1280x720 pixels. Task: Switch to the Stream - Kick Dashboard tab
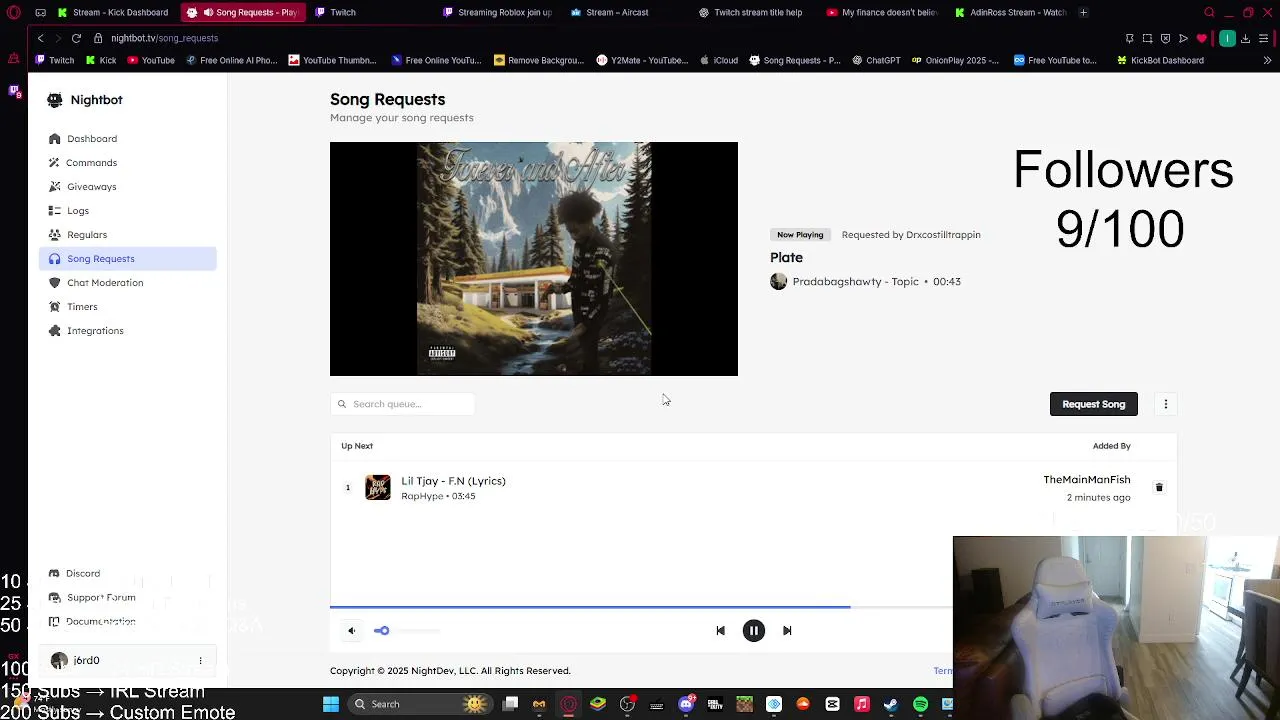[x=113, y=12]
